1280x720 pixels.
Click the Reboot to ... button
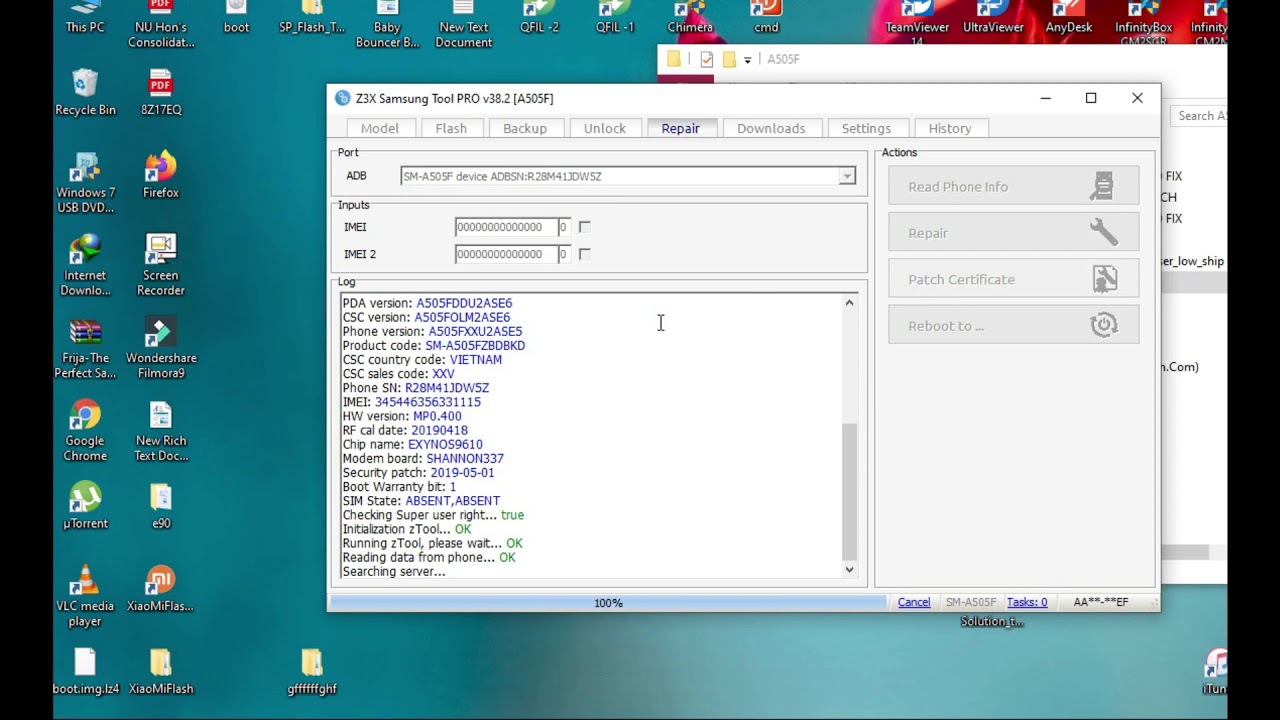(x=1013, y=325)
